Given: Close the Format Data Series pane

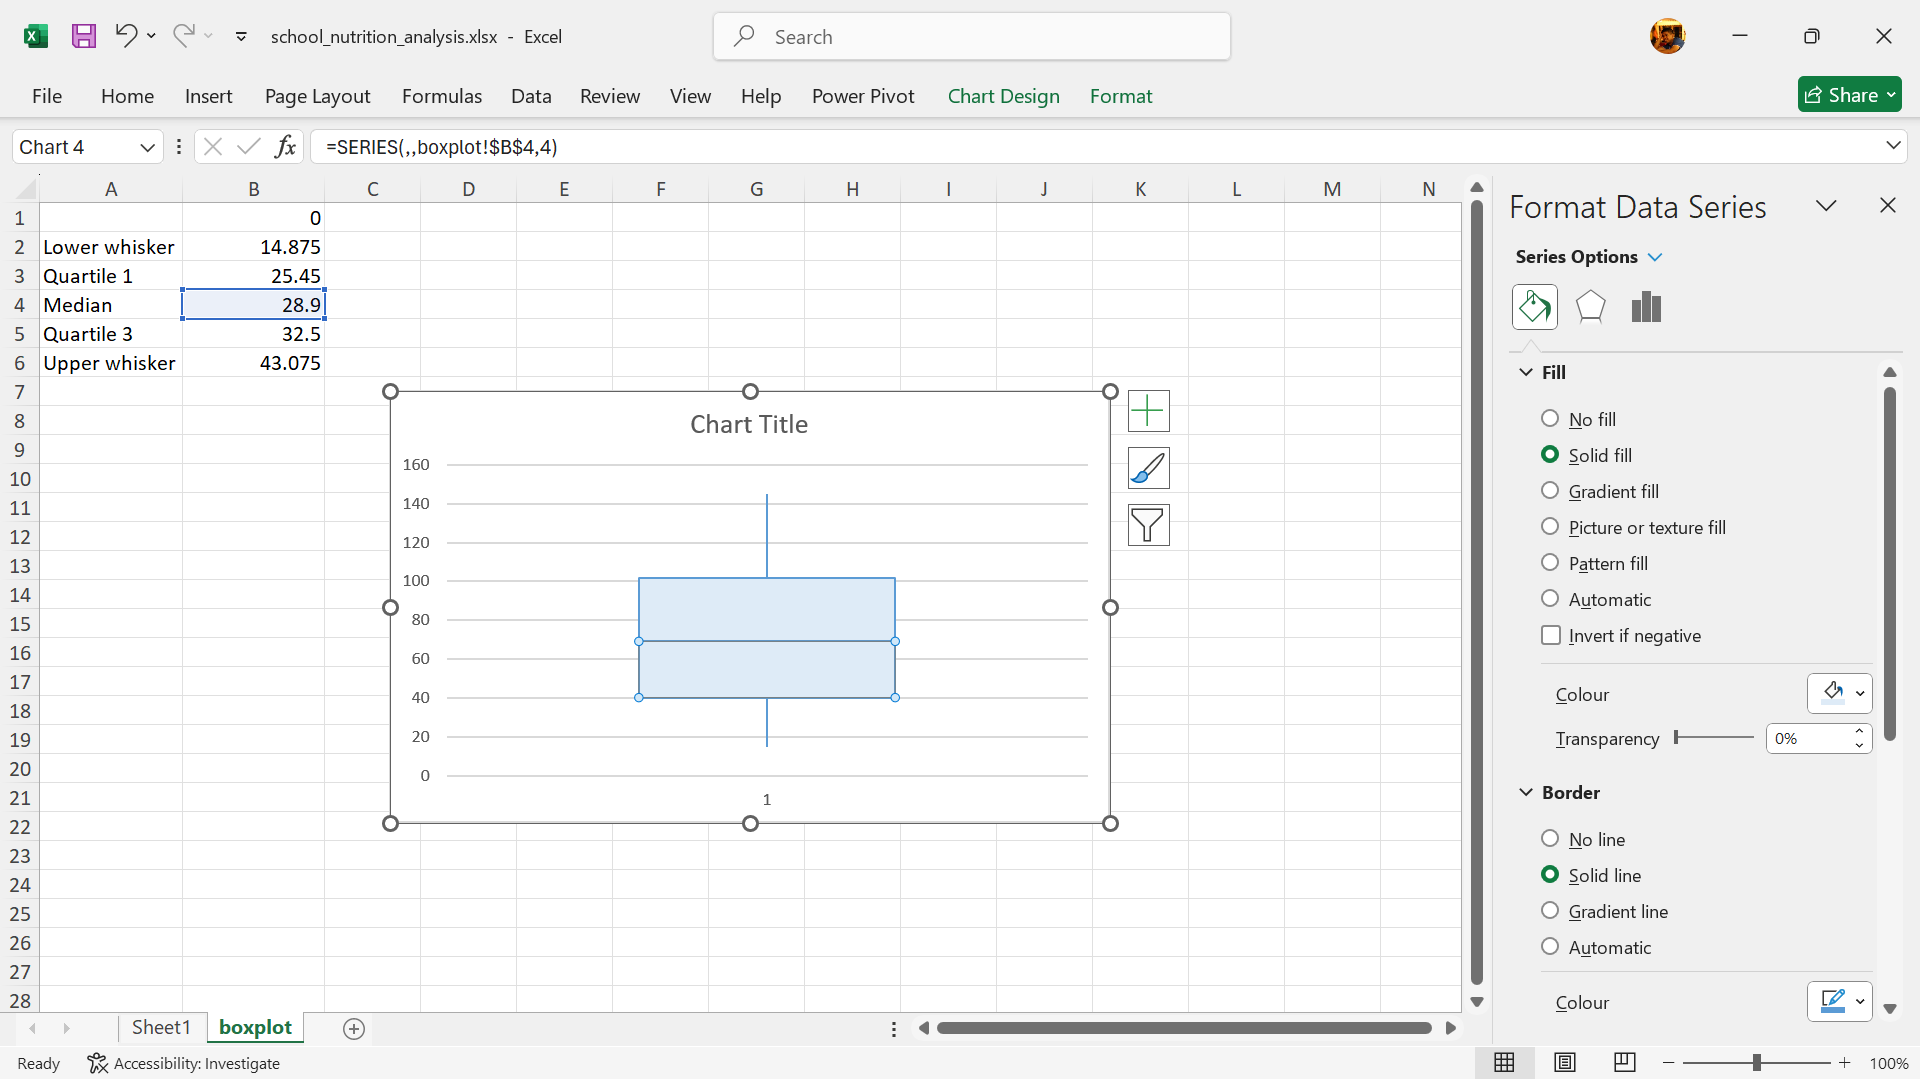Looking at the screenshot, I should tap(1888, 205).
